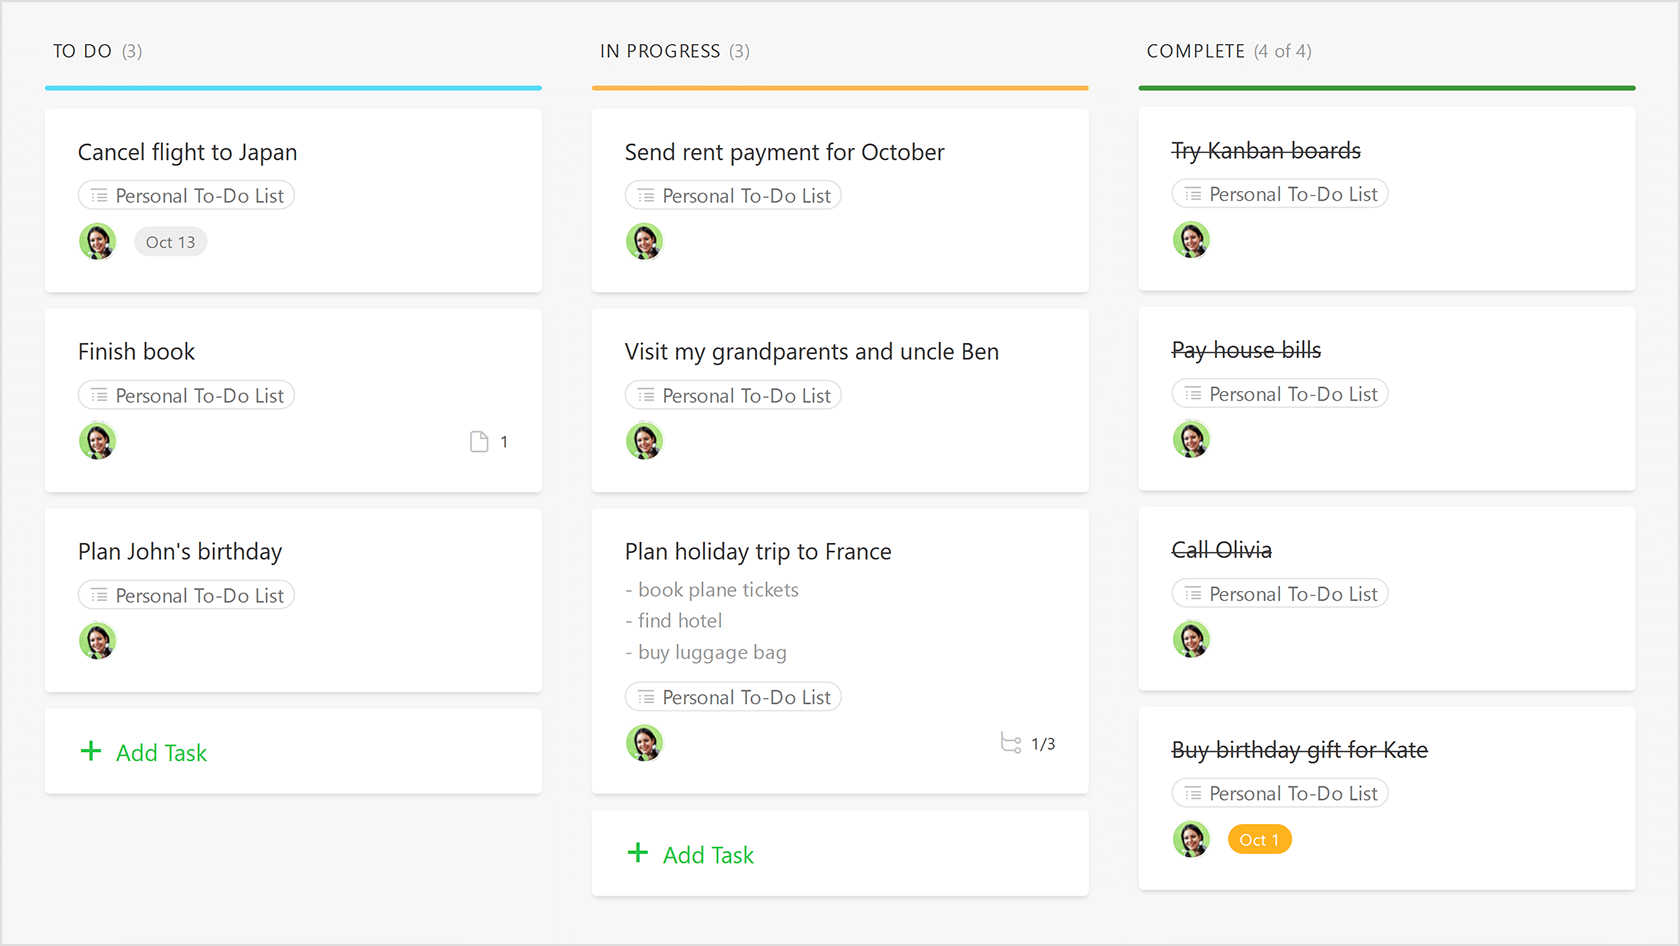
Task: Click the avatar on Pay house bills card
Action: point(1191,439)
